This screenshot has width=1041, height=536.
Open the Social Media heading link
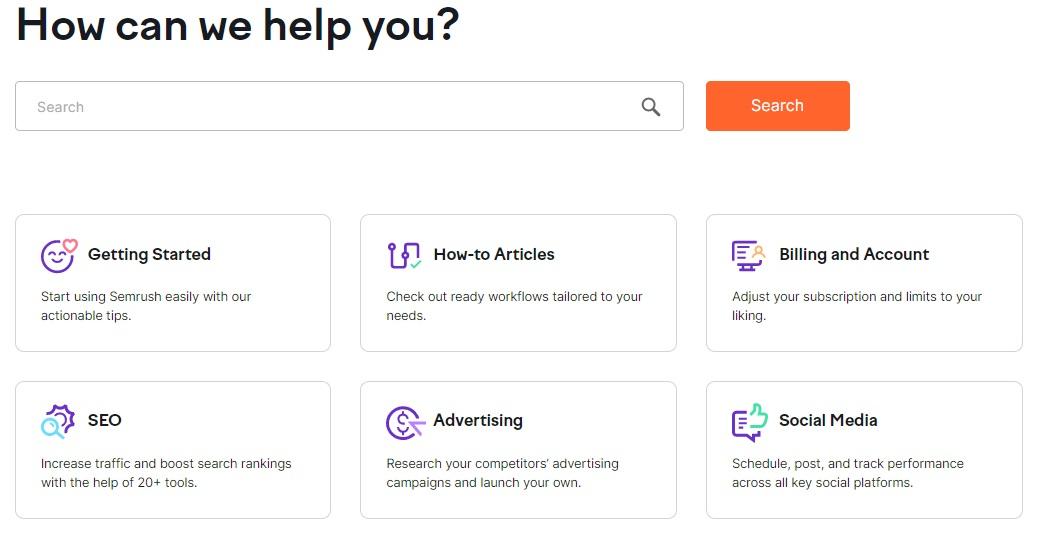[828, 420]
